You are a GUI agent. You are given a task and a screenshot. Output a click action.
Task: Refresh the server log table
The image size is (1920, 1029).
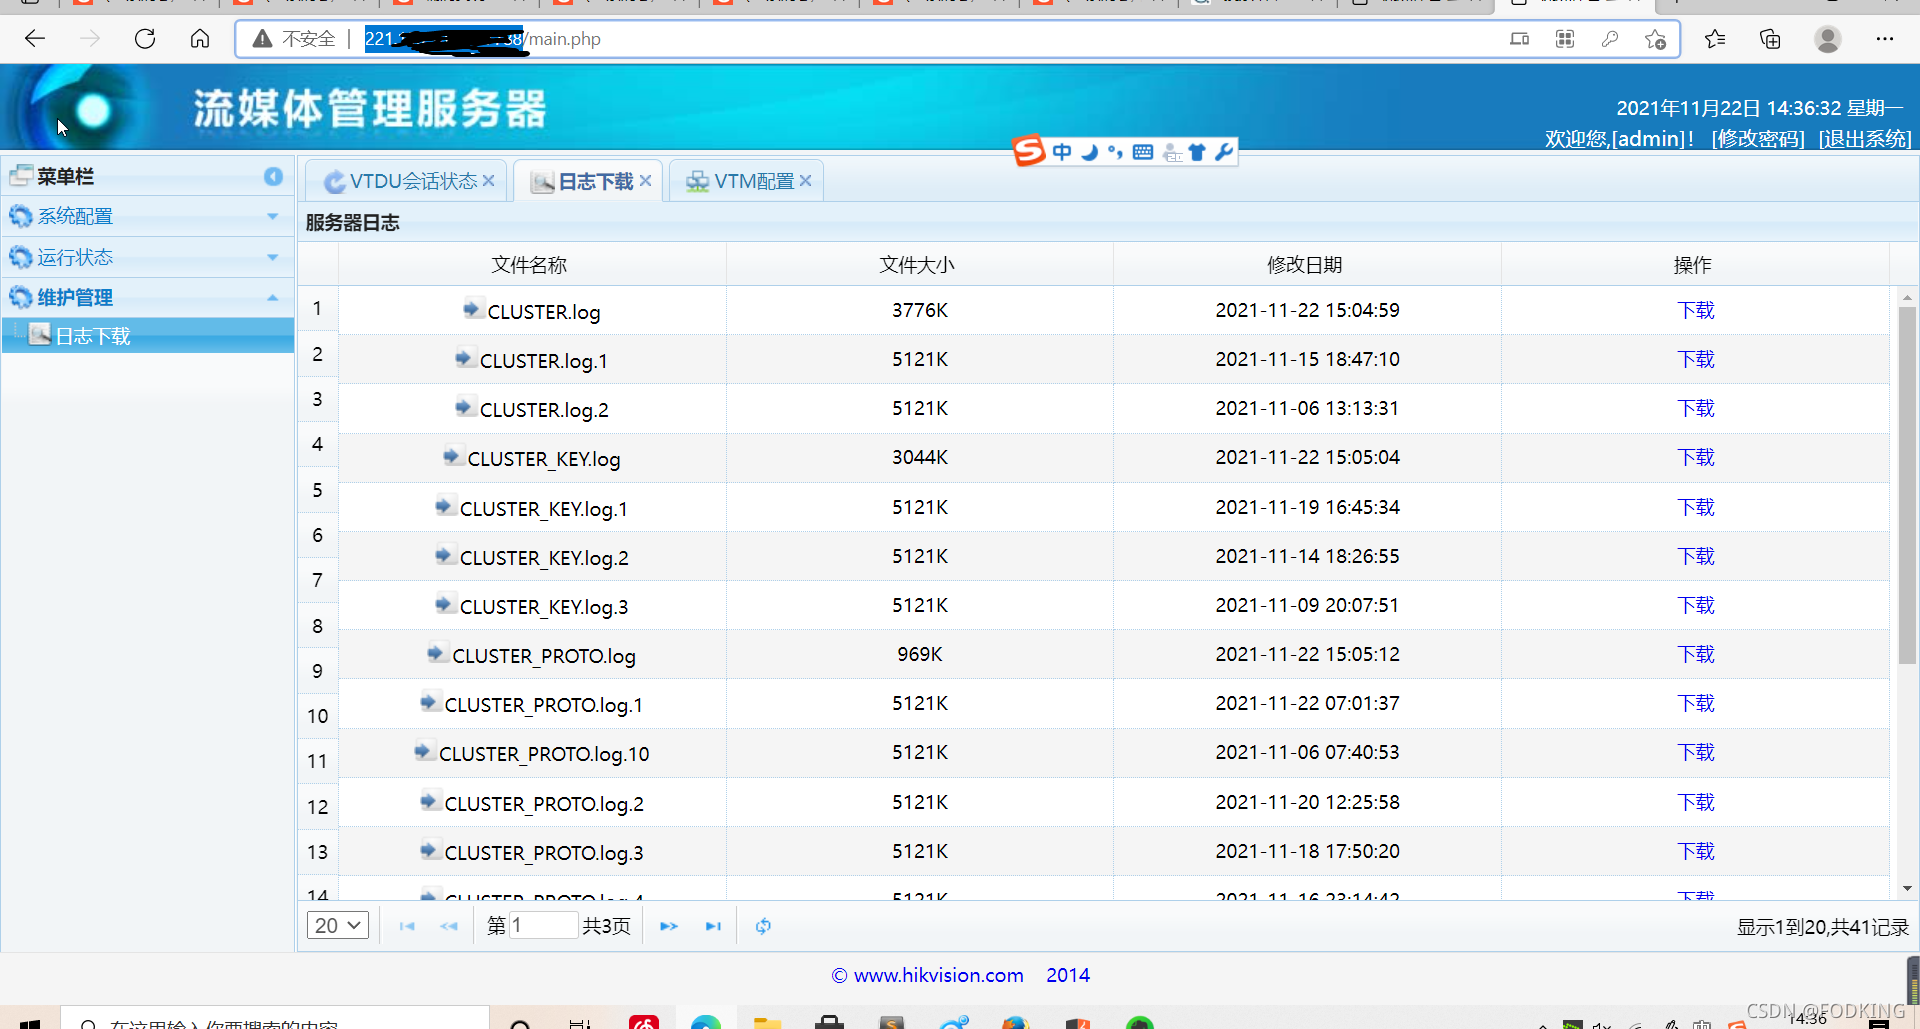tap(763, 926)
